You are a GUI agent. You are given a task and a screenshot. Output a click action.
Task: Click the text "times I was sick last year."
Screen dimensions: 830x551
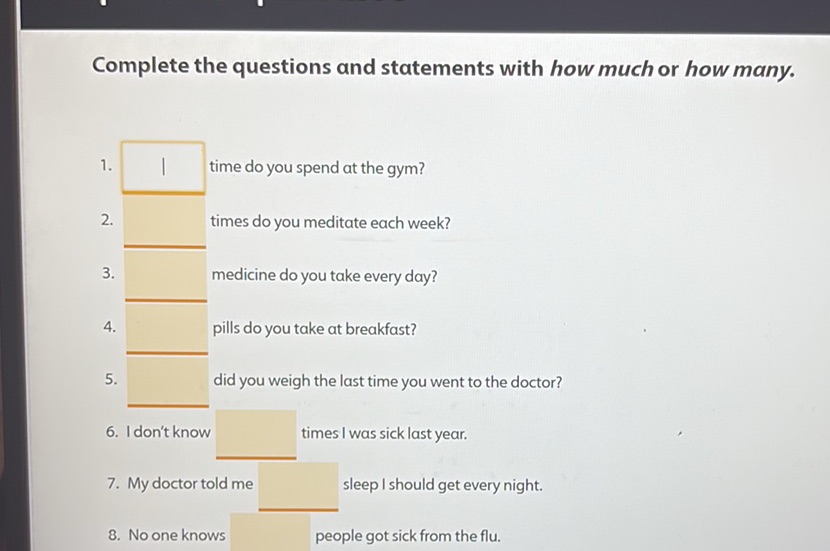(x=384, y=433)
